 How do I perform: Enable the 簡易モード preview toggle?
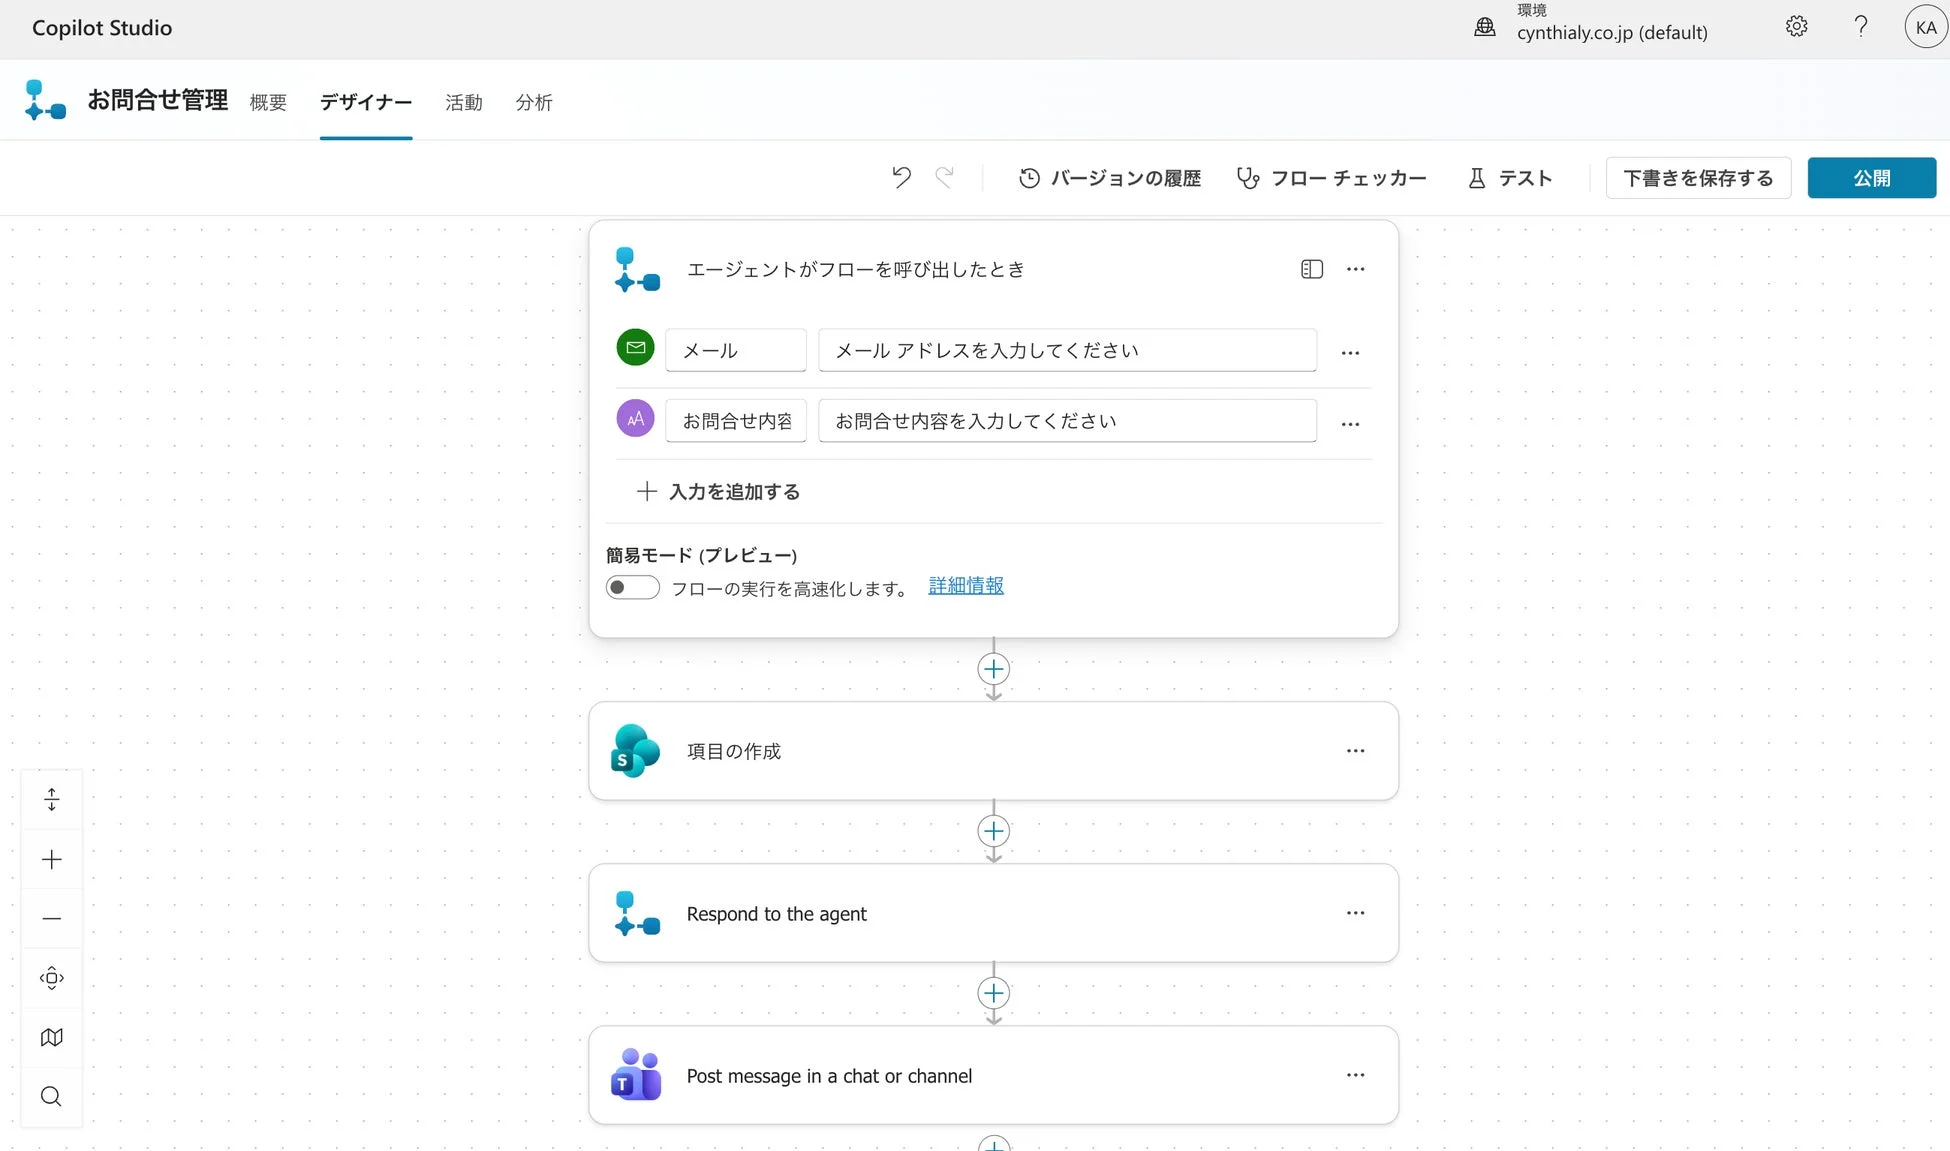pyautogui.click(x=631, y=587)
